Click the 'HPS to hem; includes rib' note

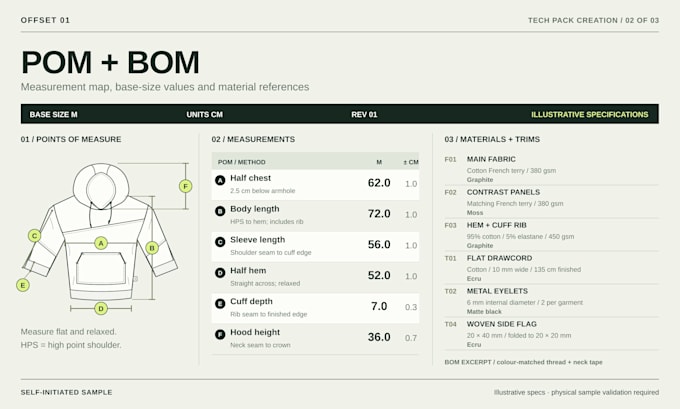(x=267, y=222)
